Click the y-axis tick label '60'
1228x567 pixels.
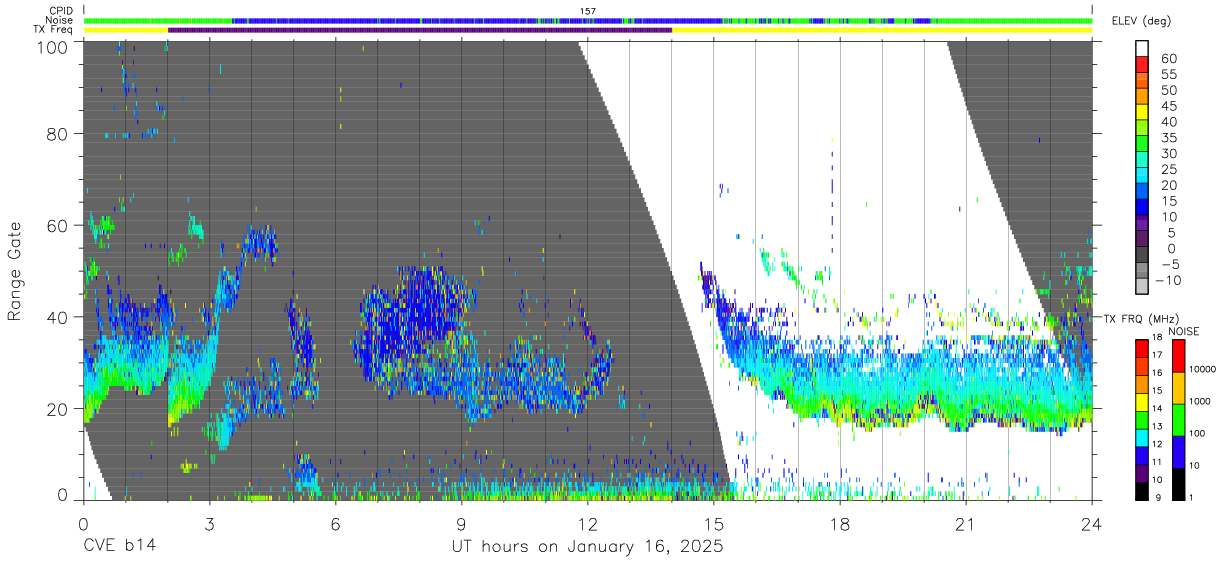pyautogui.click(x=59, y=226)
